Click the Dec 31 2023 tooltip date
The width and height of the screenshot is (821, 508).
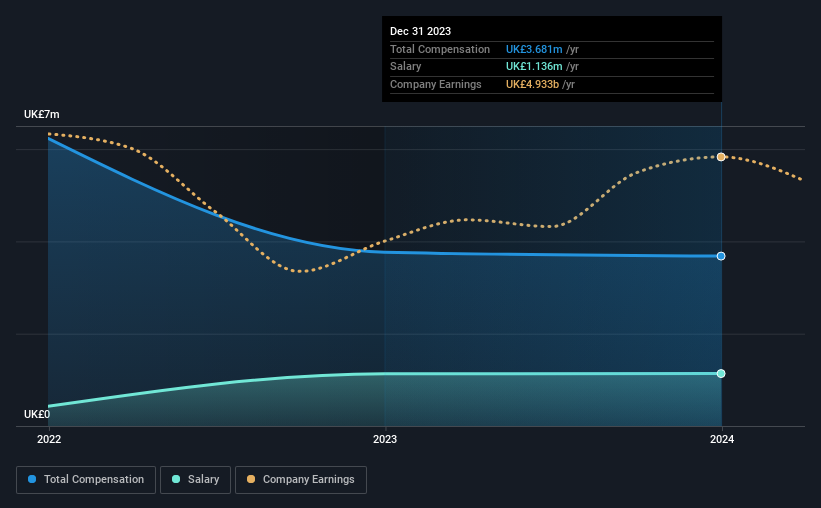[x=420, y=31]
